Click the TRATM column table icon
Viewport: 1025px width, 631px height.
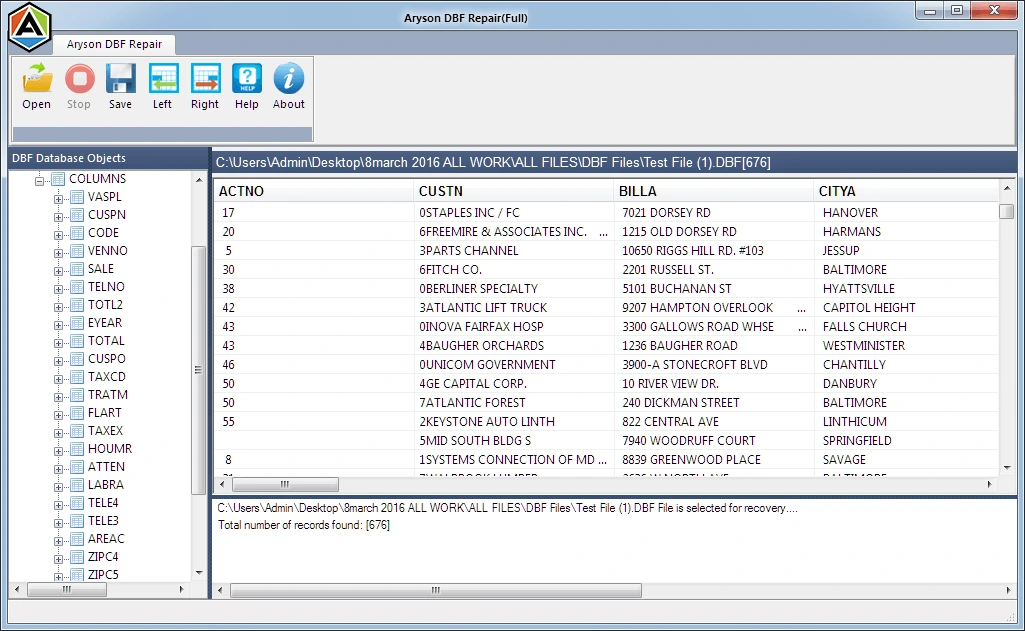pos(77,394)
